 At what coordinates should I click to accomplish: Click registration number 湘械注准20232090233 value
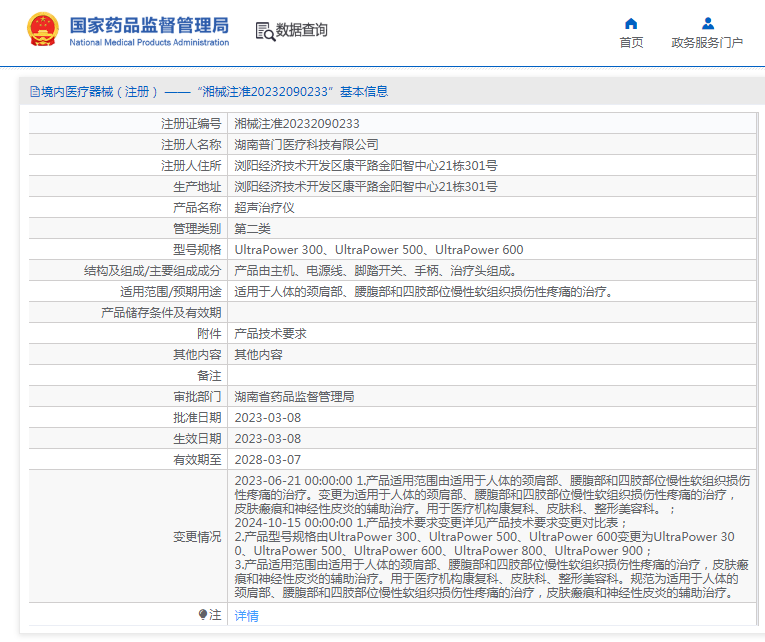297,124
